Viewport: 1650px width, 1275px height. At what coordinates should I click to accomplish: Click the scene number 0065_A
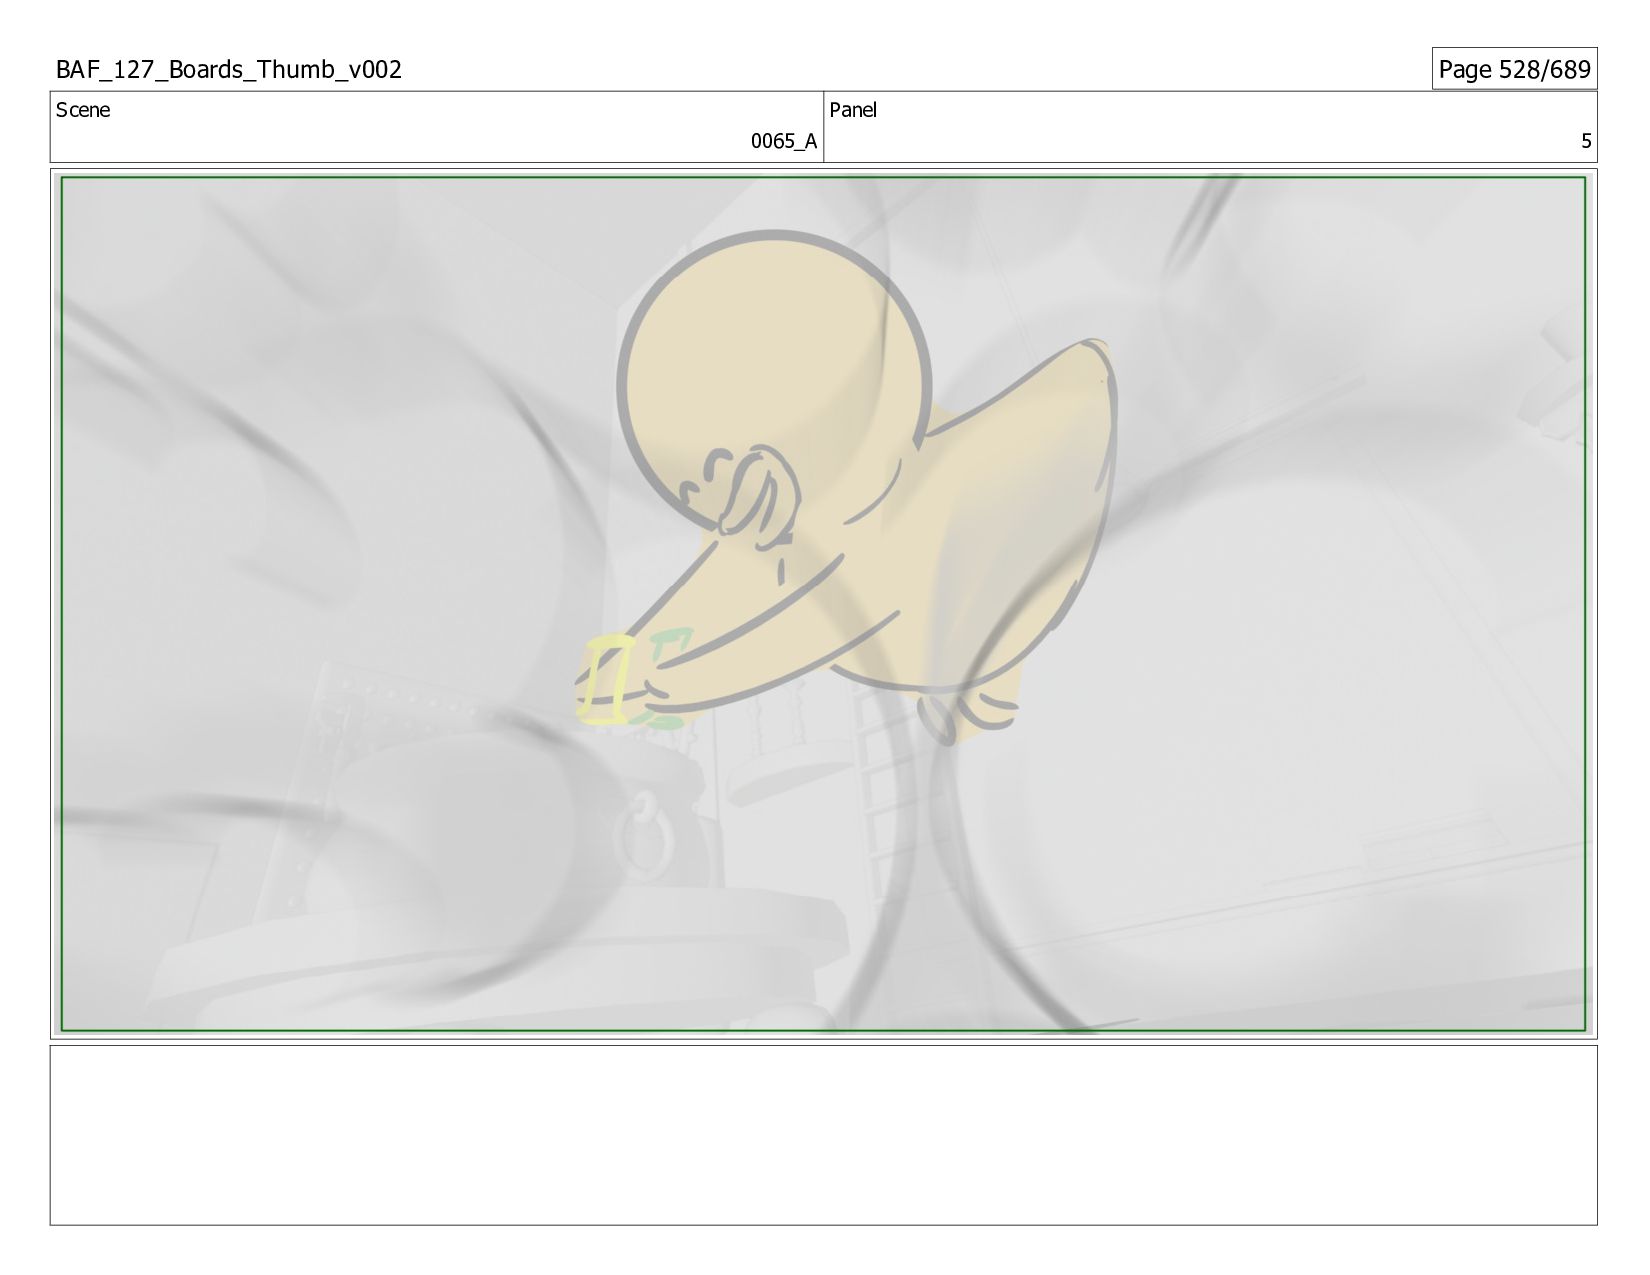[784, 141]
